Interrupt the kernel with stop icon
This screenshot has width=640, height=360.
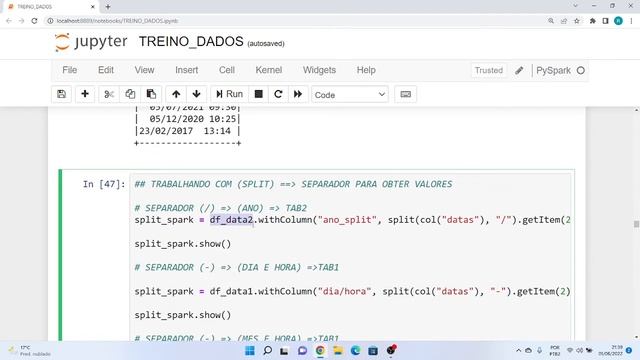(258, 94)
